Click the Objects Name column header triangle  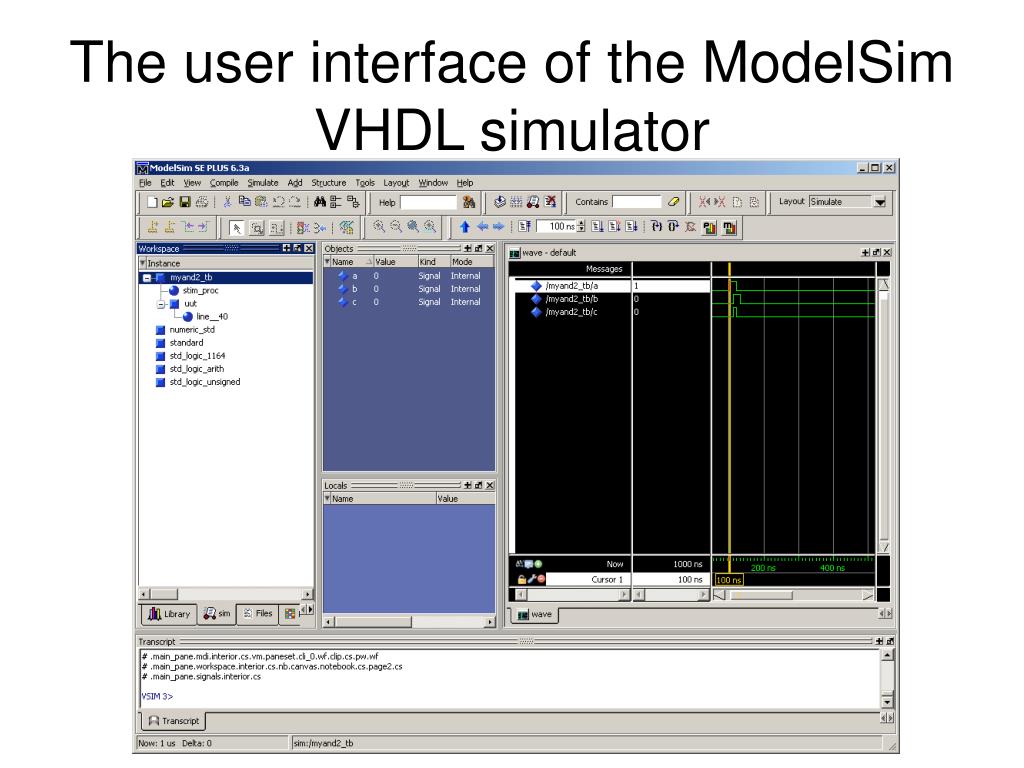coord(327,261)
